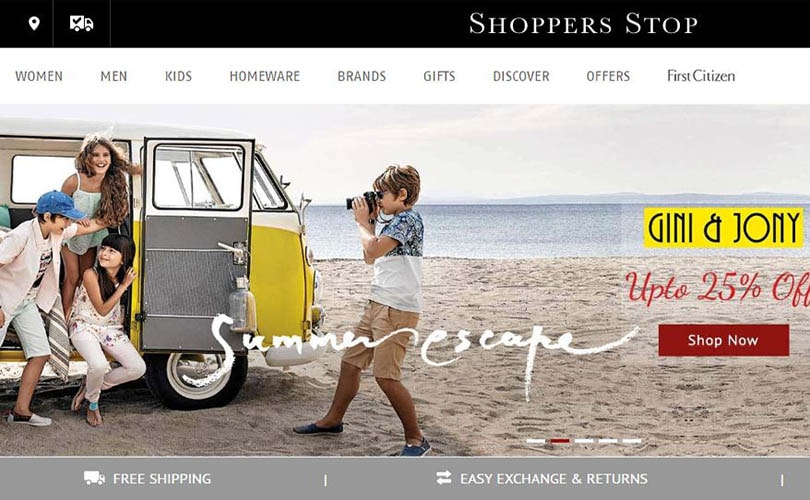Image resolution: width=810 pixels, height=500 pixels.
Task: Click the Free Shipping truck icon
Action: pos(94,478)
